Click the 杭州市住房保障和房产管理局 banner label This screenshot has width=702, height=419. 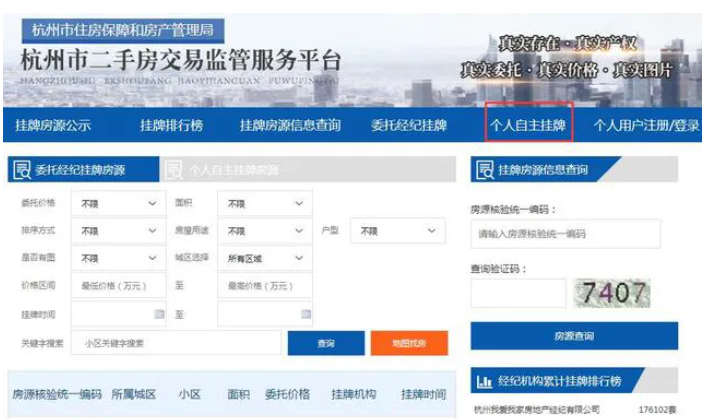point(123,30)
